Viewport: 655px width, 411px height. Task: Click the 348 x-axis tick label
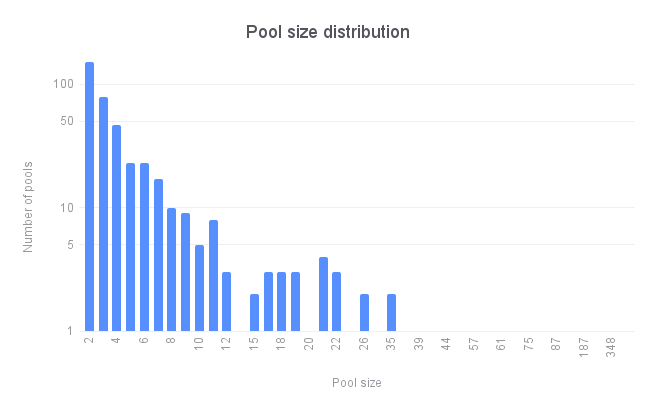(x=611, y=348)
